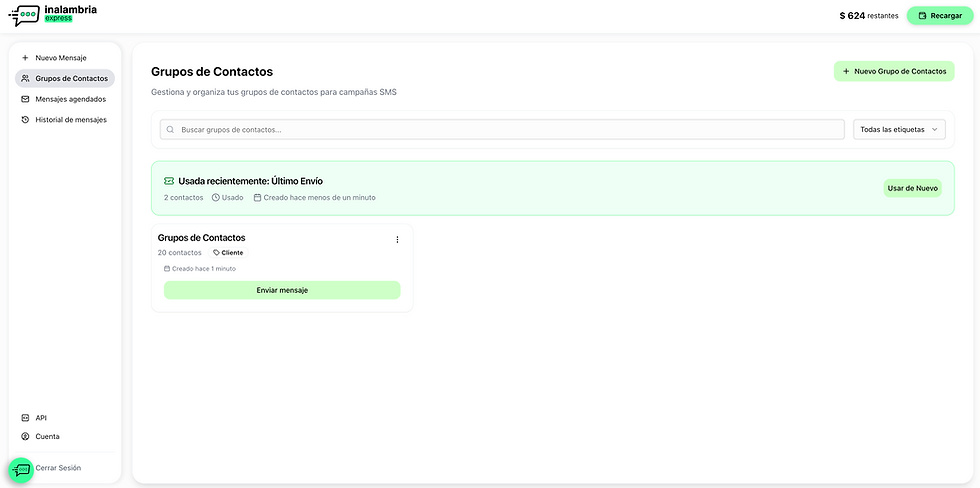Click Enviar mensaje on the group card

tap(282, 290)
